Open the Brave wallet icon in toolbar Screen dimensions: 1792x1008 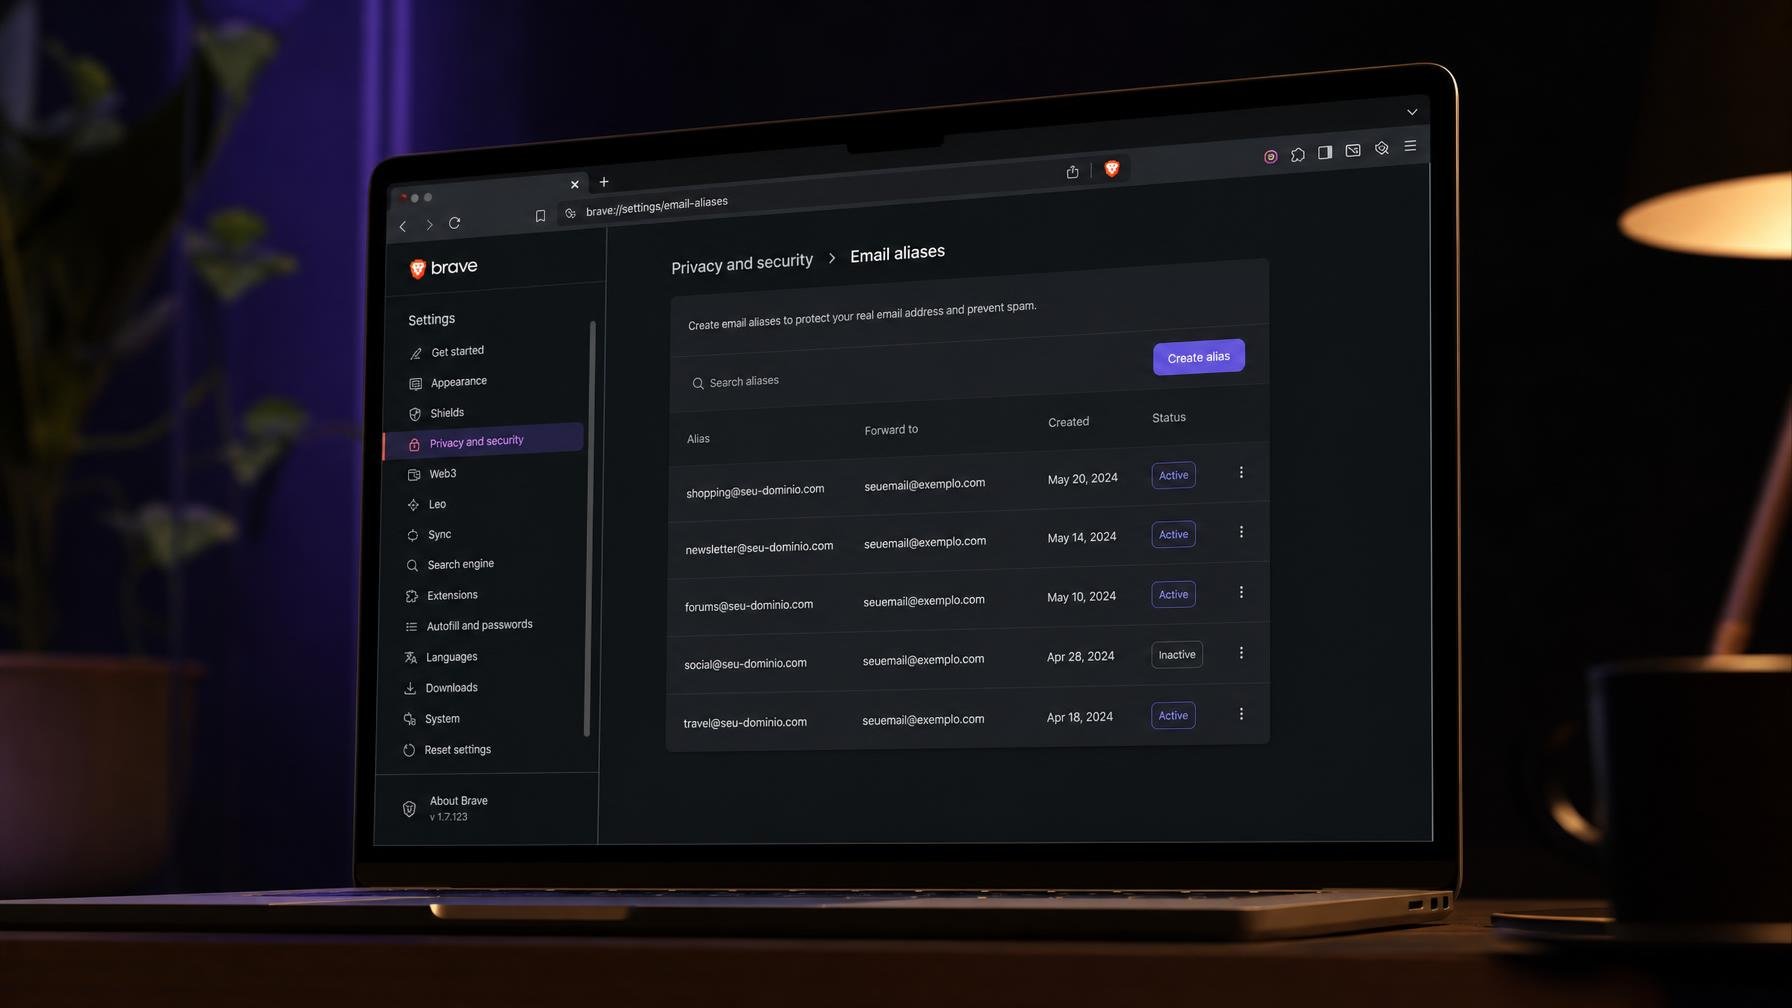[x=1353, y=150]
